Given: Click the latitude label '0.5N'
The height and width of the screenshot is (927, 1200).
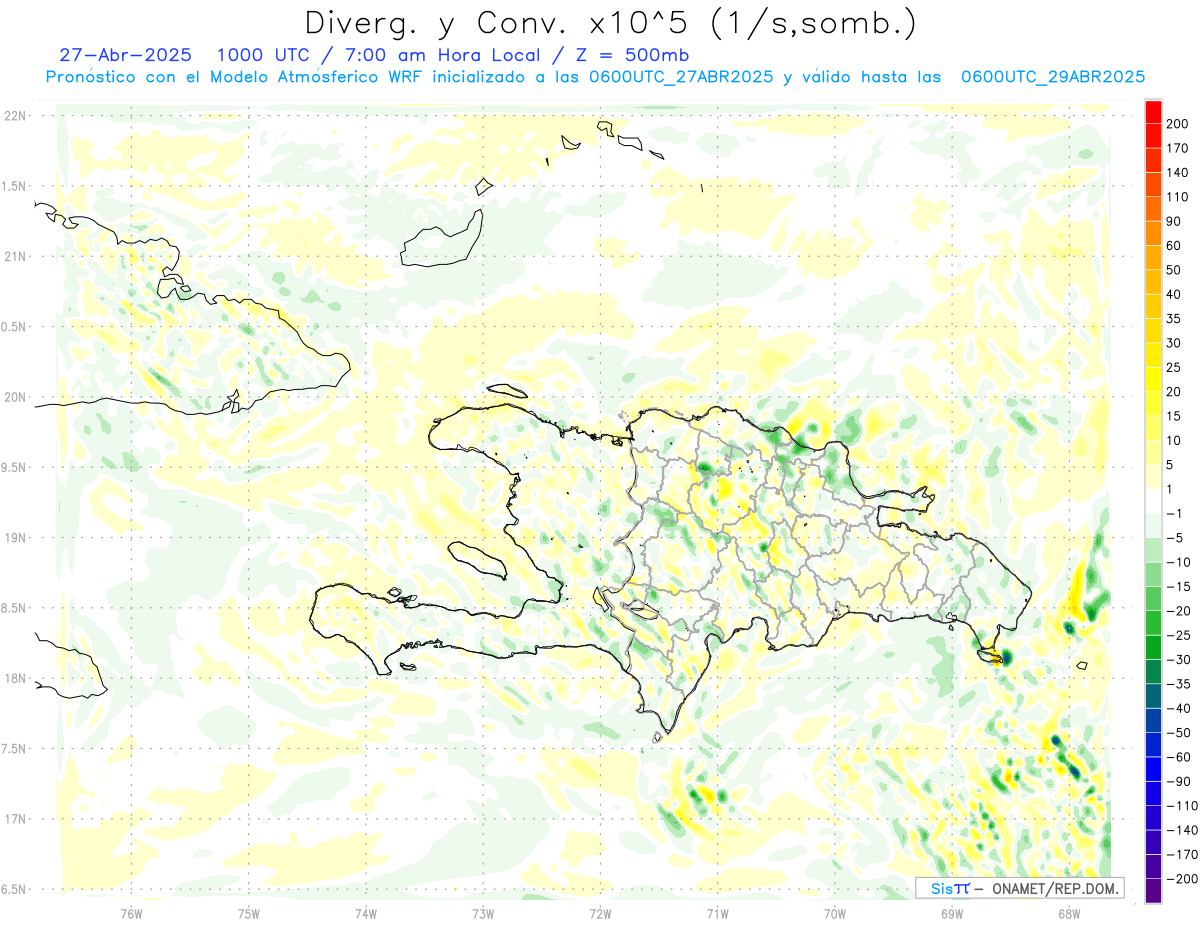Looking at the screenshot, I should pos(15,327).
